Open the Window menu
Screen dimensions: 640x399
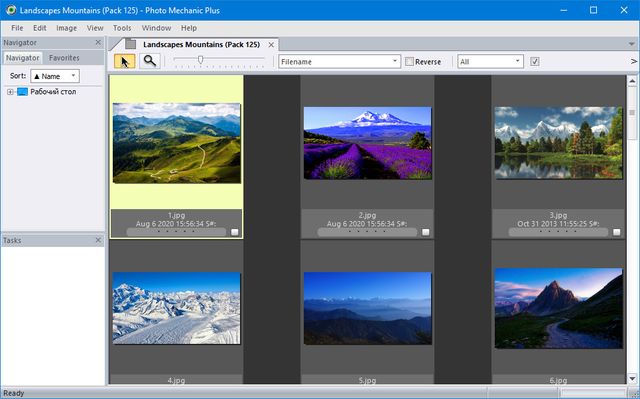156,28
